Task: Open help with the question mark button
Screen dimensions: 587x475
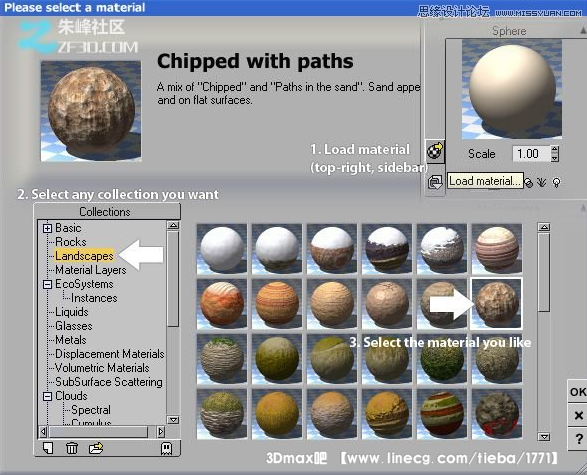Action: tap(578, 438)
